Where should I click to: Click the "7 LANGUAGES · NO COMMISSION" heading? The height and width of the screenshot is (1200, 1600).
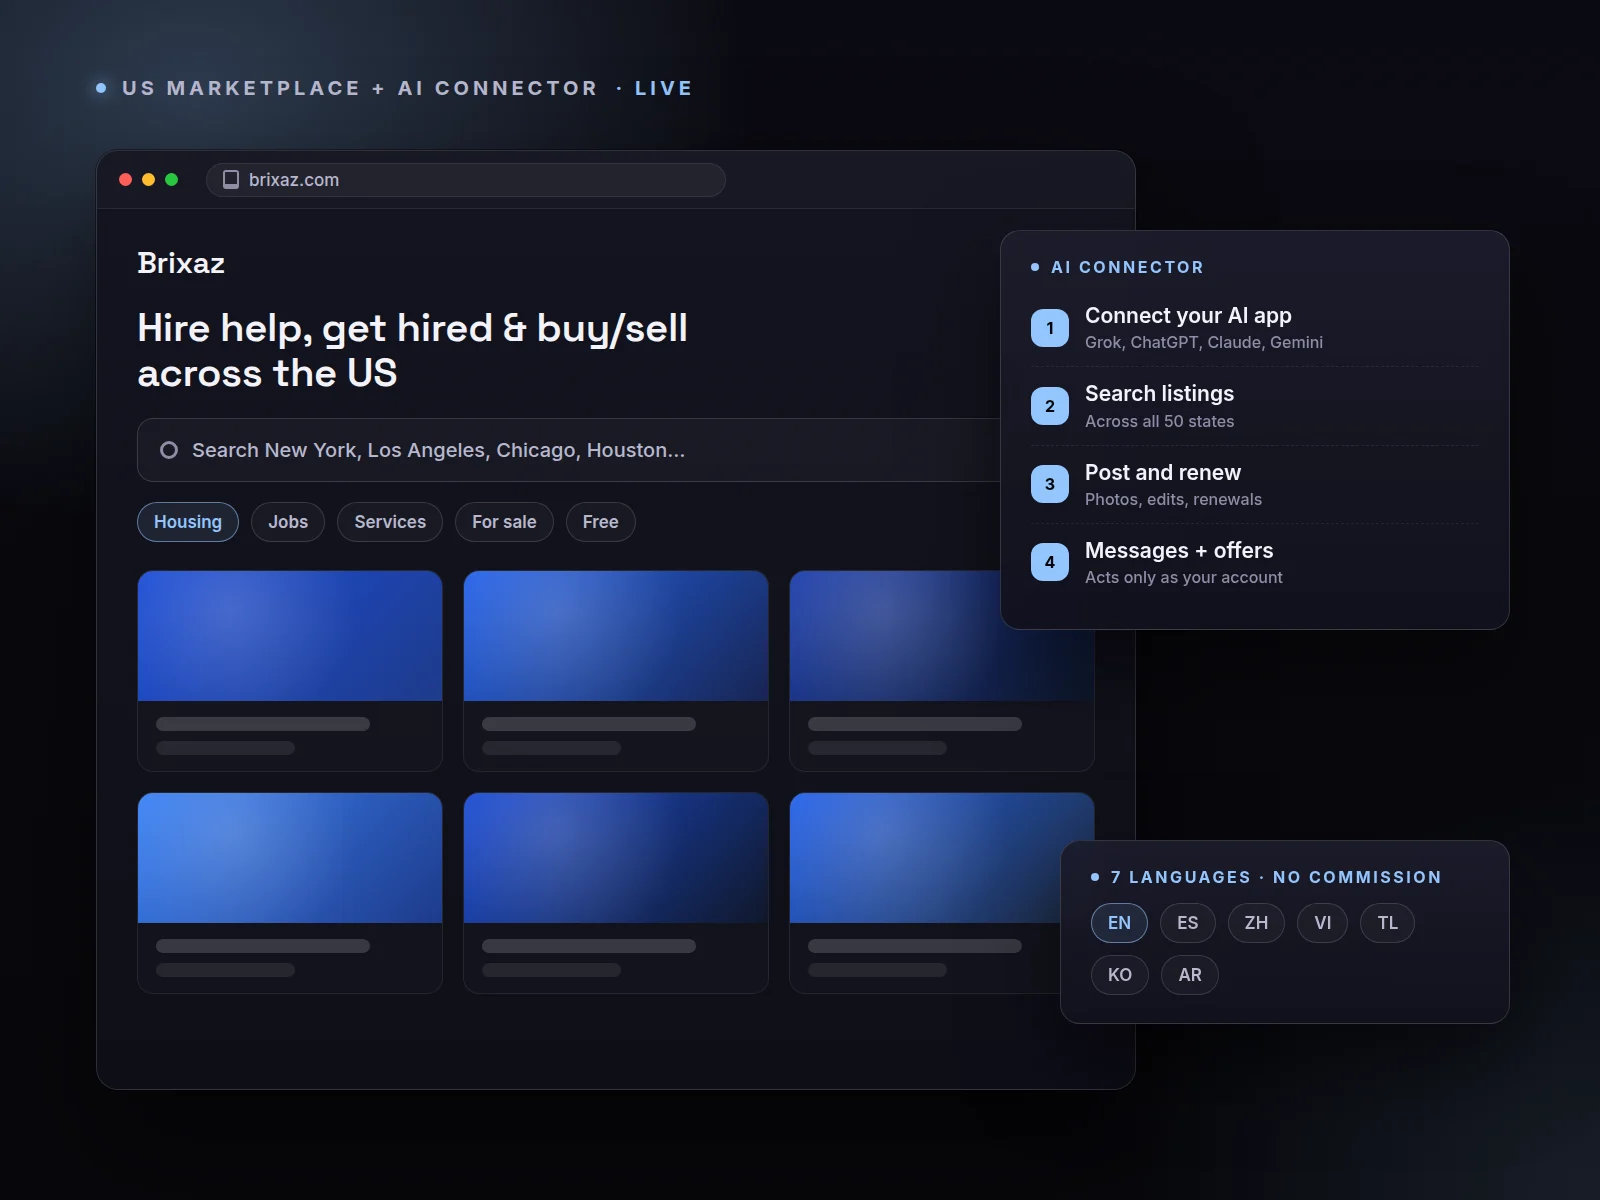click(x=1276, y=877)
